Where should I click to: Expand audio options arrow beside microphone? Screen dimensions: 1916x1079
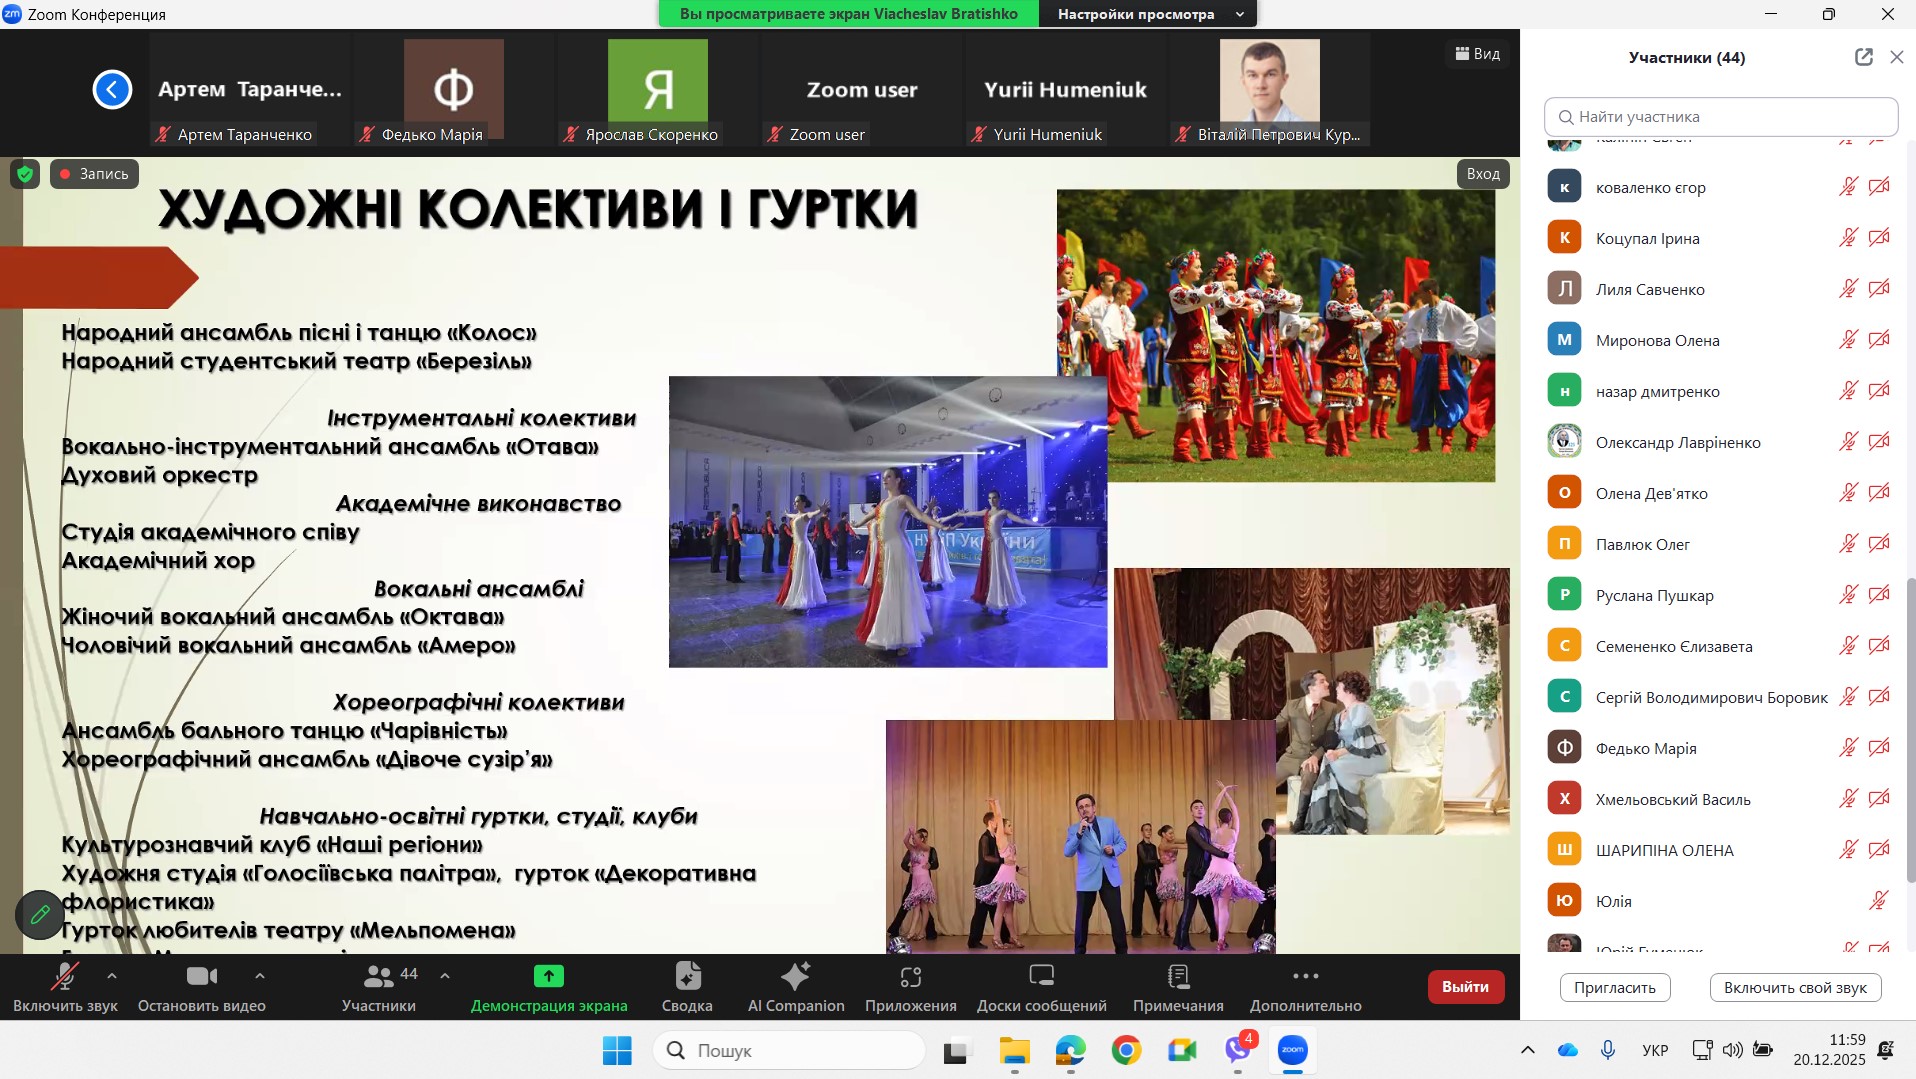coord(112,975)
